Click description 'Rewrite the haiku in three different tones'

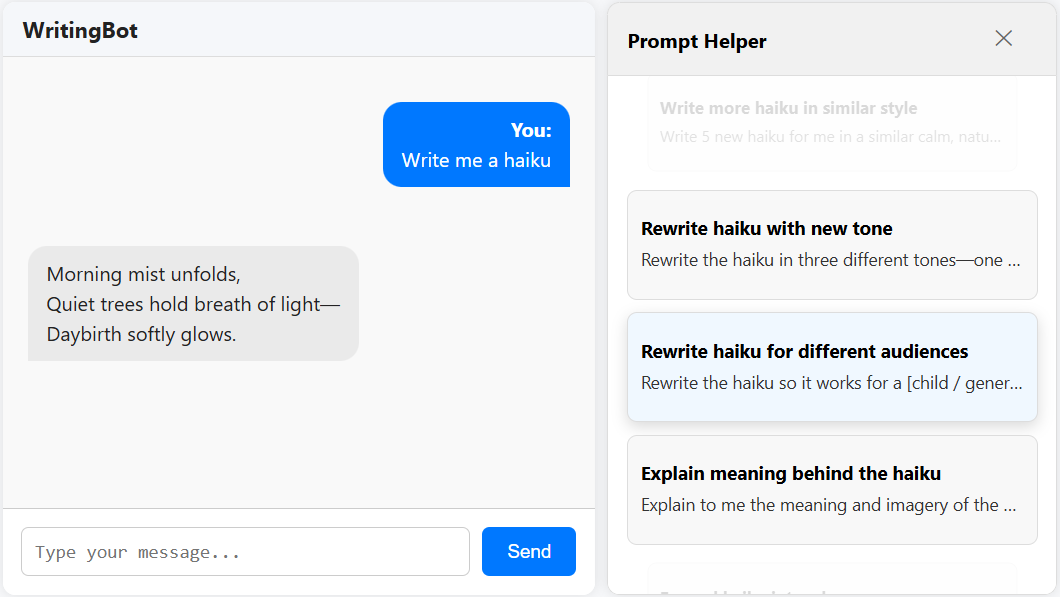830,260
